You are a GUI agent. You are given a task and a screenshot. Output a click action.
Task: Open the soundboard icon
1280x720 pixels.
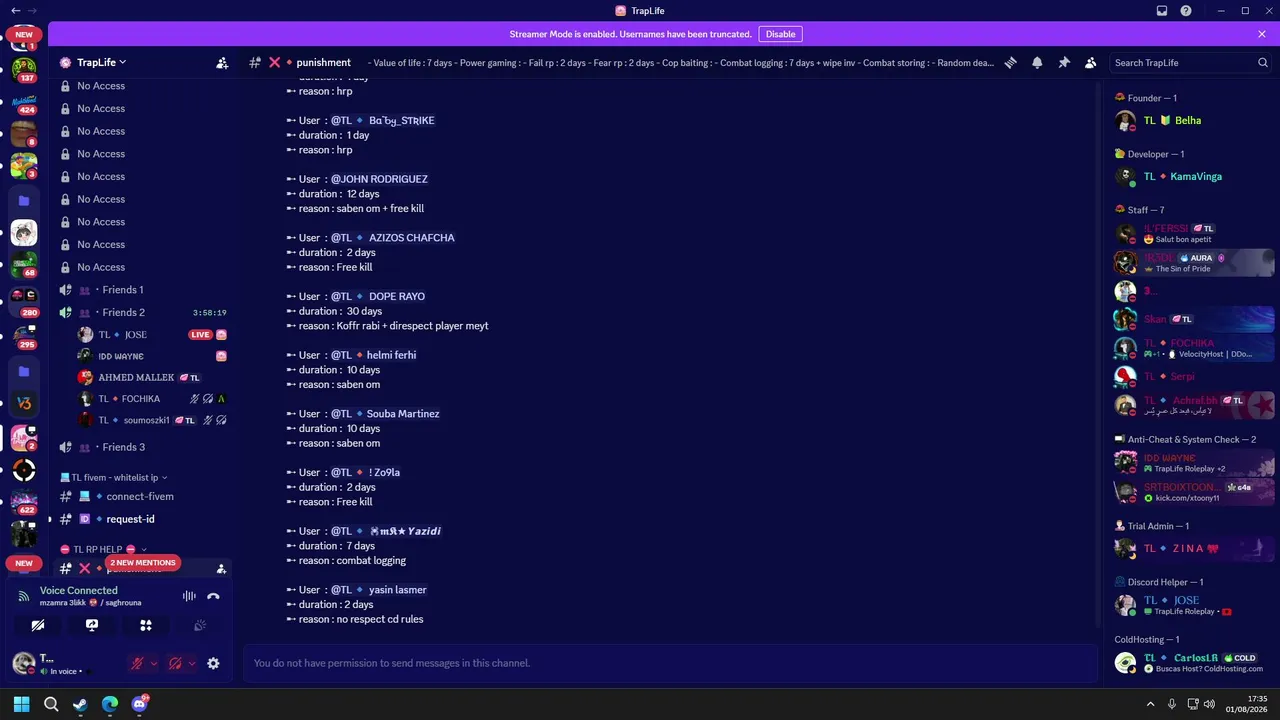click(x=200, y=625)
